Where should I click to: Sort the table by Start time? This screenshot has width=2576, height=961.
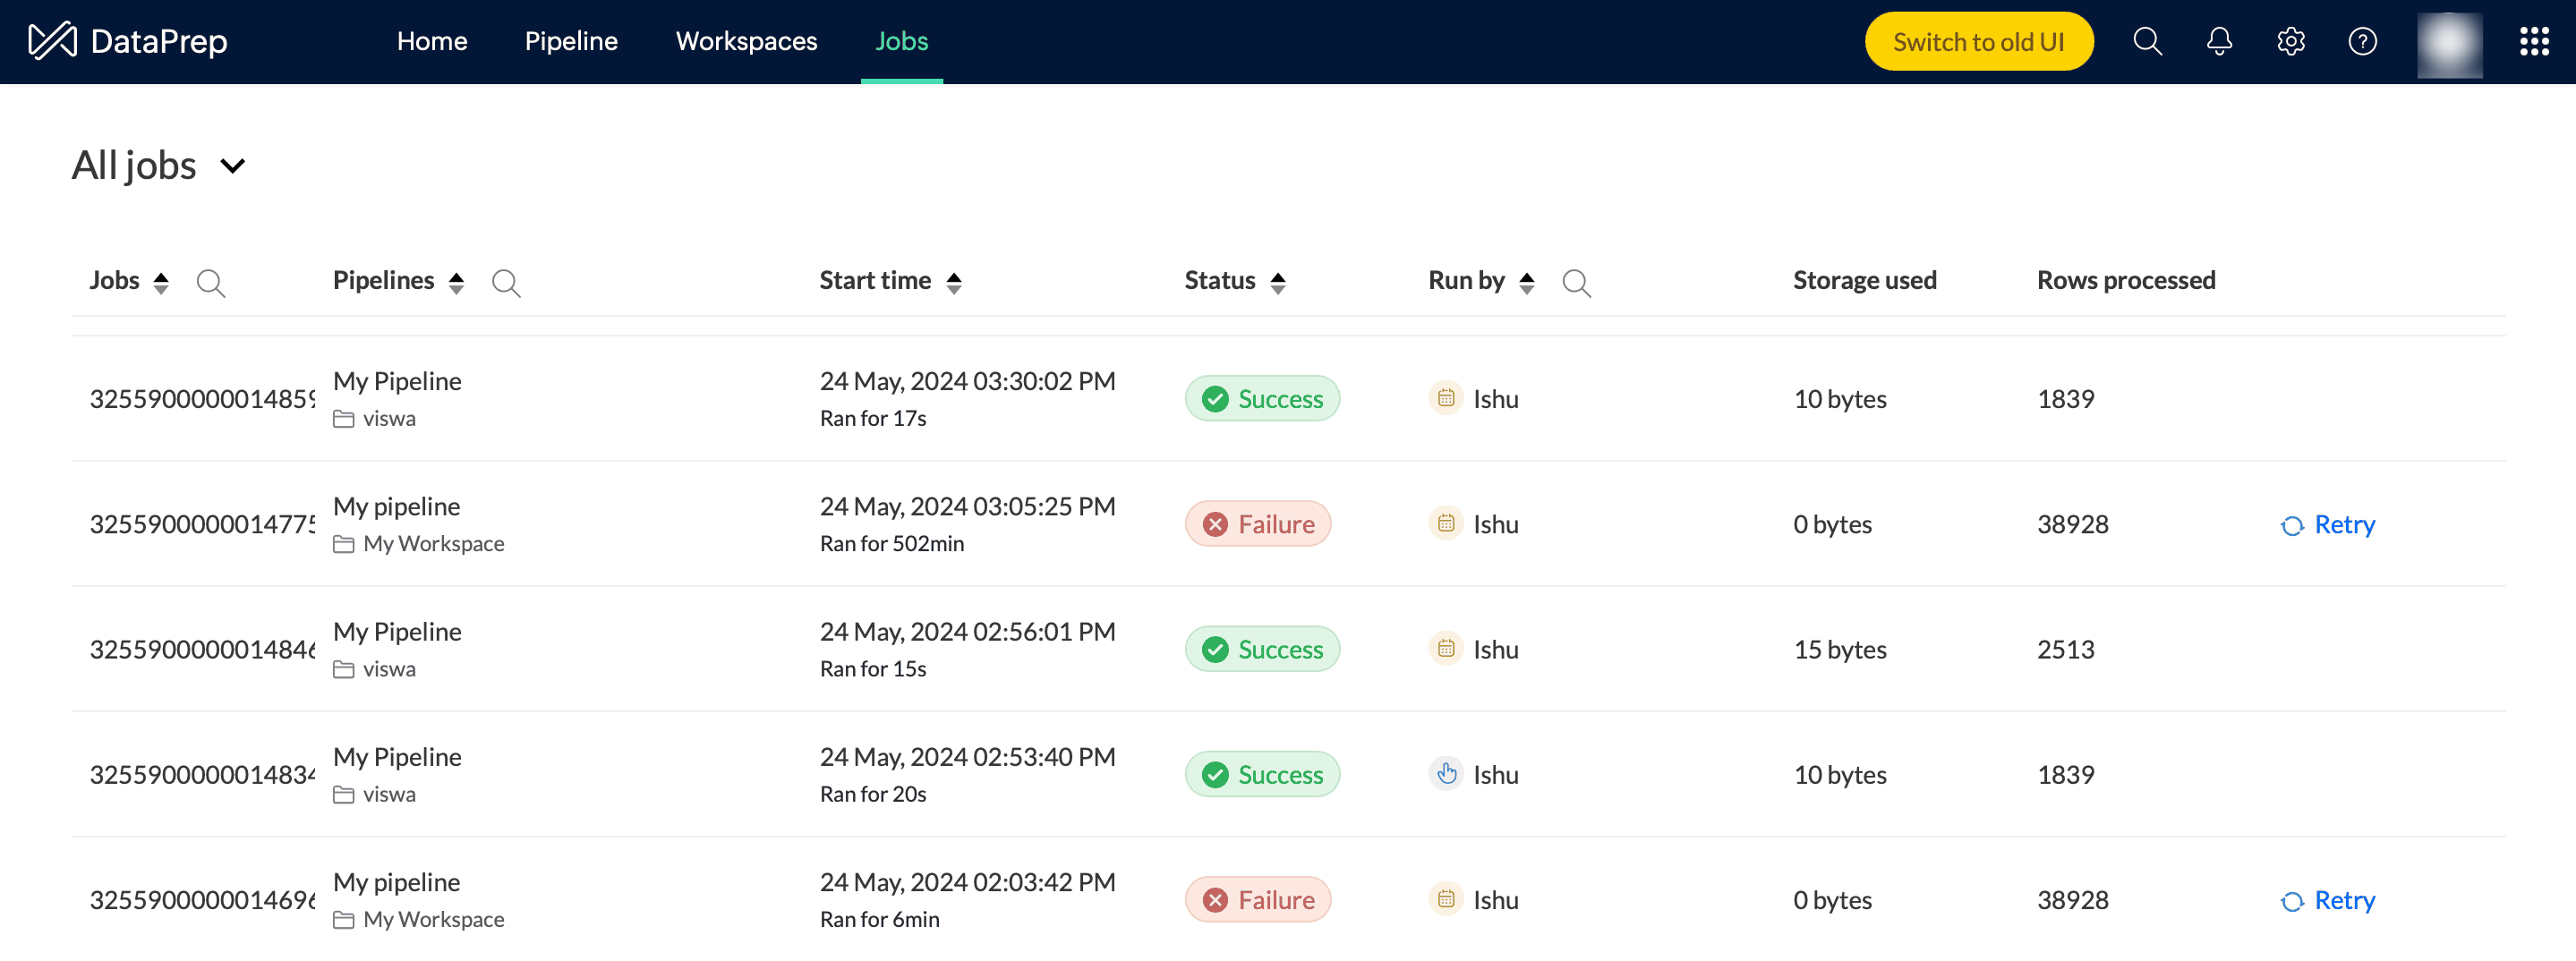[954, 283]
